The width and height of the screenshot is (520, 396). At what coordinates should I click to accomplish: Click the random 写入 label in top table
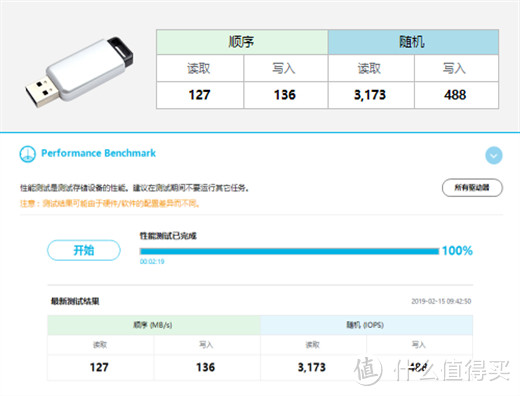(x=454, y=68)
